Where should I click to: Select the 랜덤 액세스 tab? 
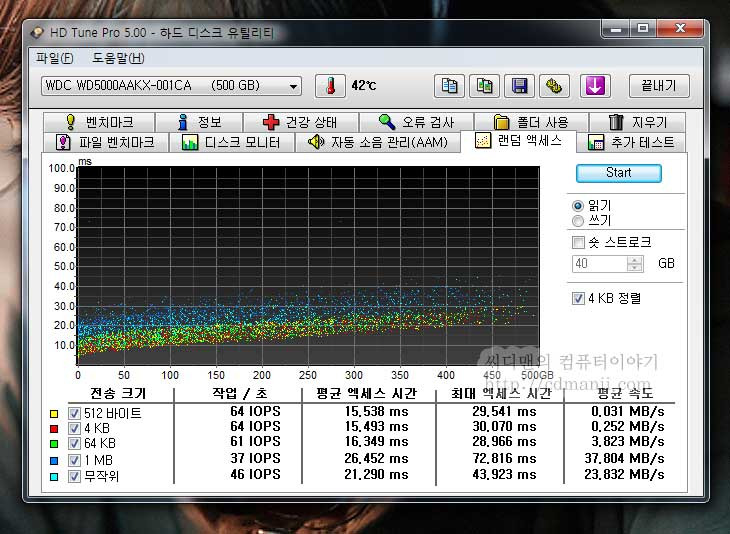(518, 141)
